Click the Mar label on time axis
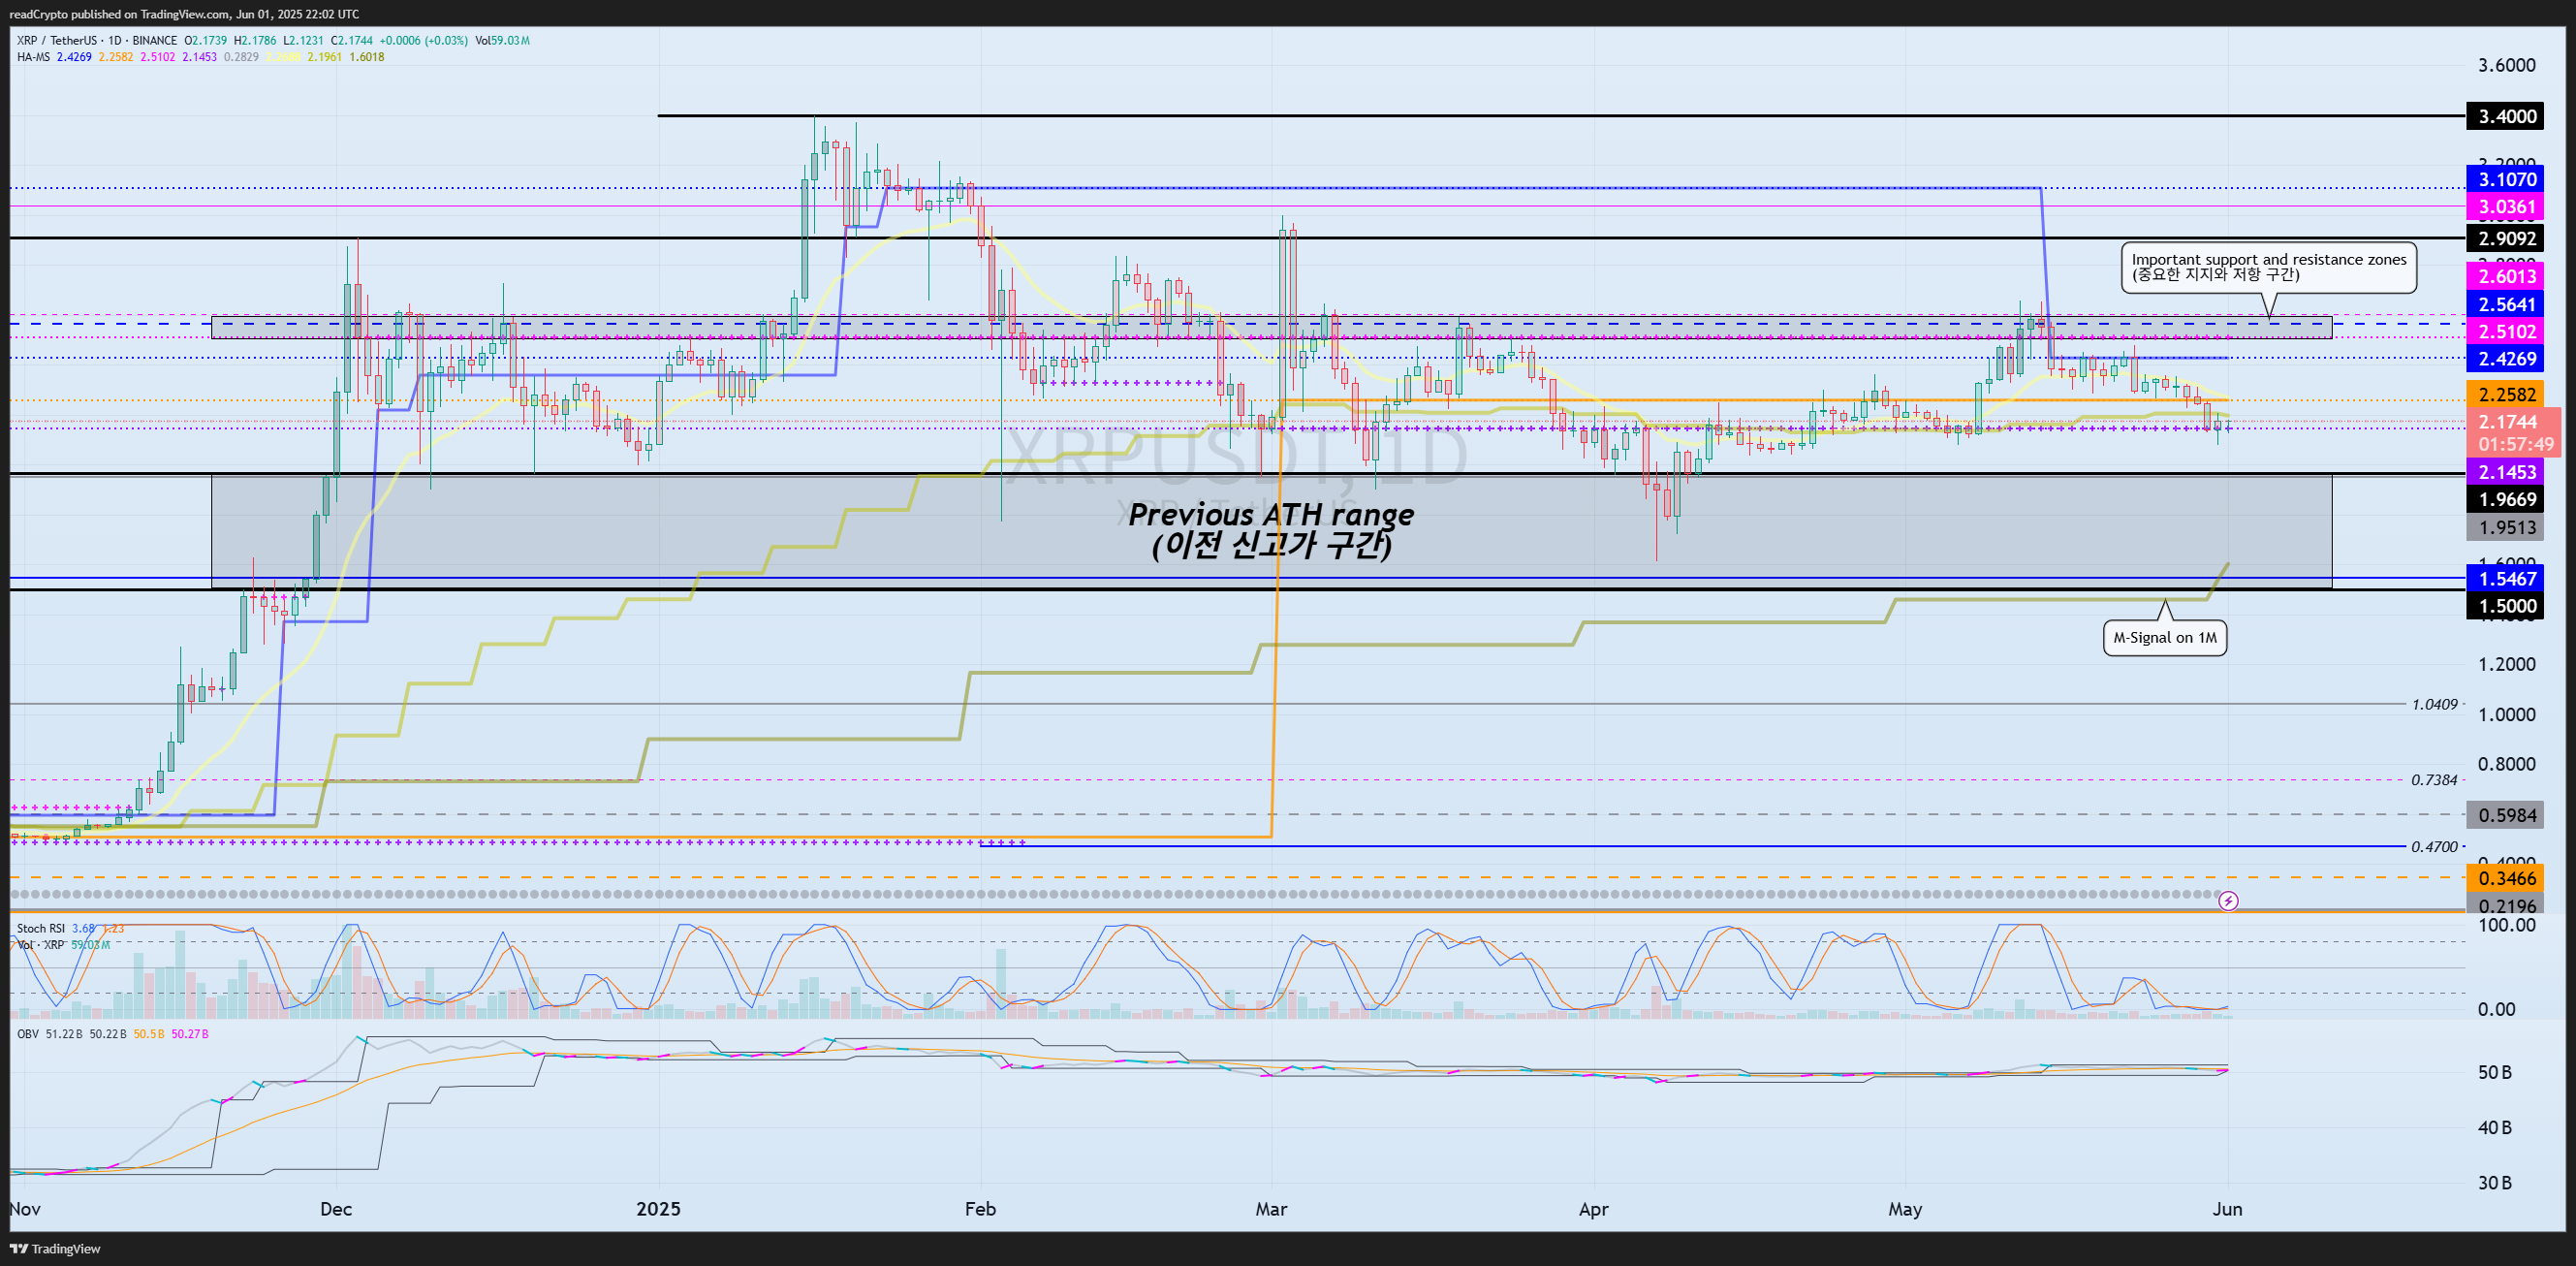Screen dimensions: 2576x1266 [1271, 1209]
